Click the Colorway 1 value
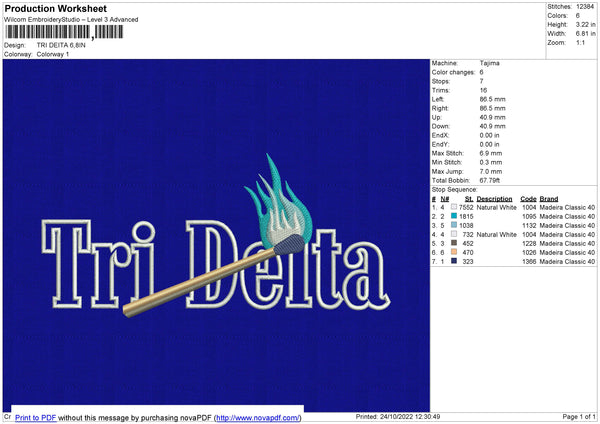The height and width of the screenshot is (424, 600). point(53,54)
